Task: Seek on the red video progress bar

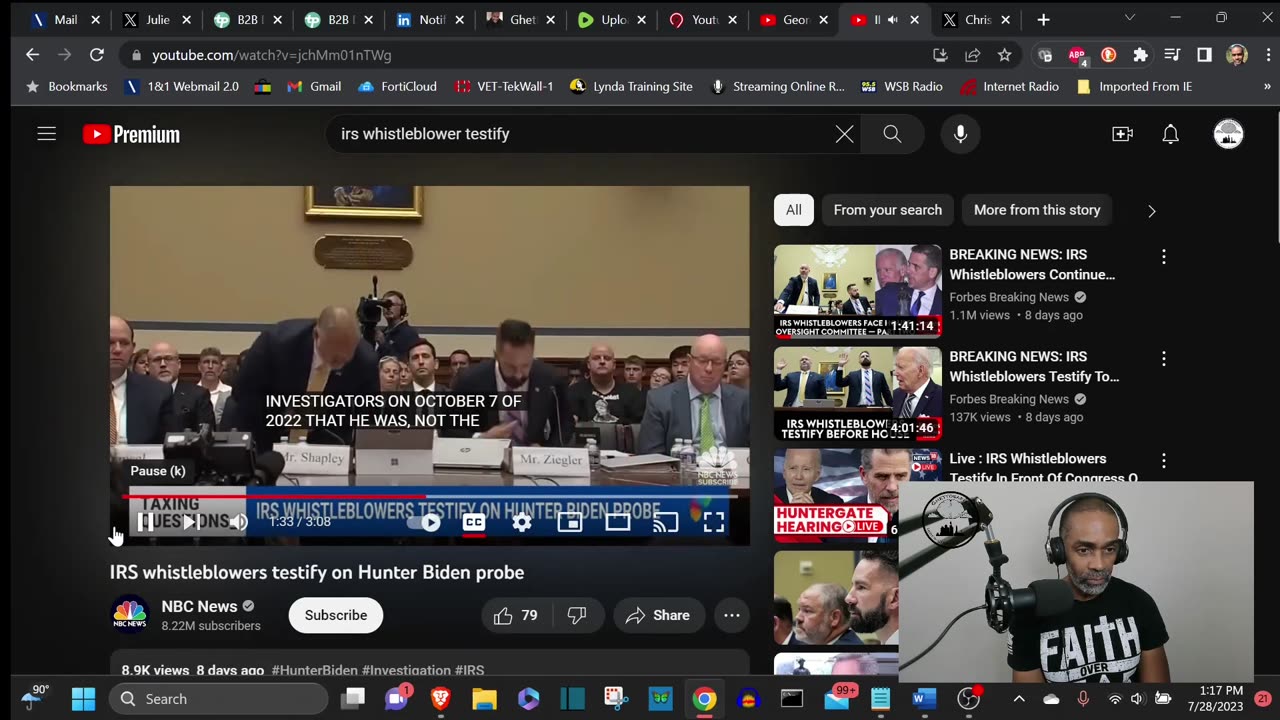Action: (x=430, y=495)
